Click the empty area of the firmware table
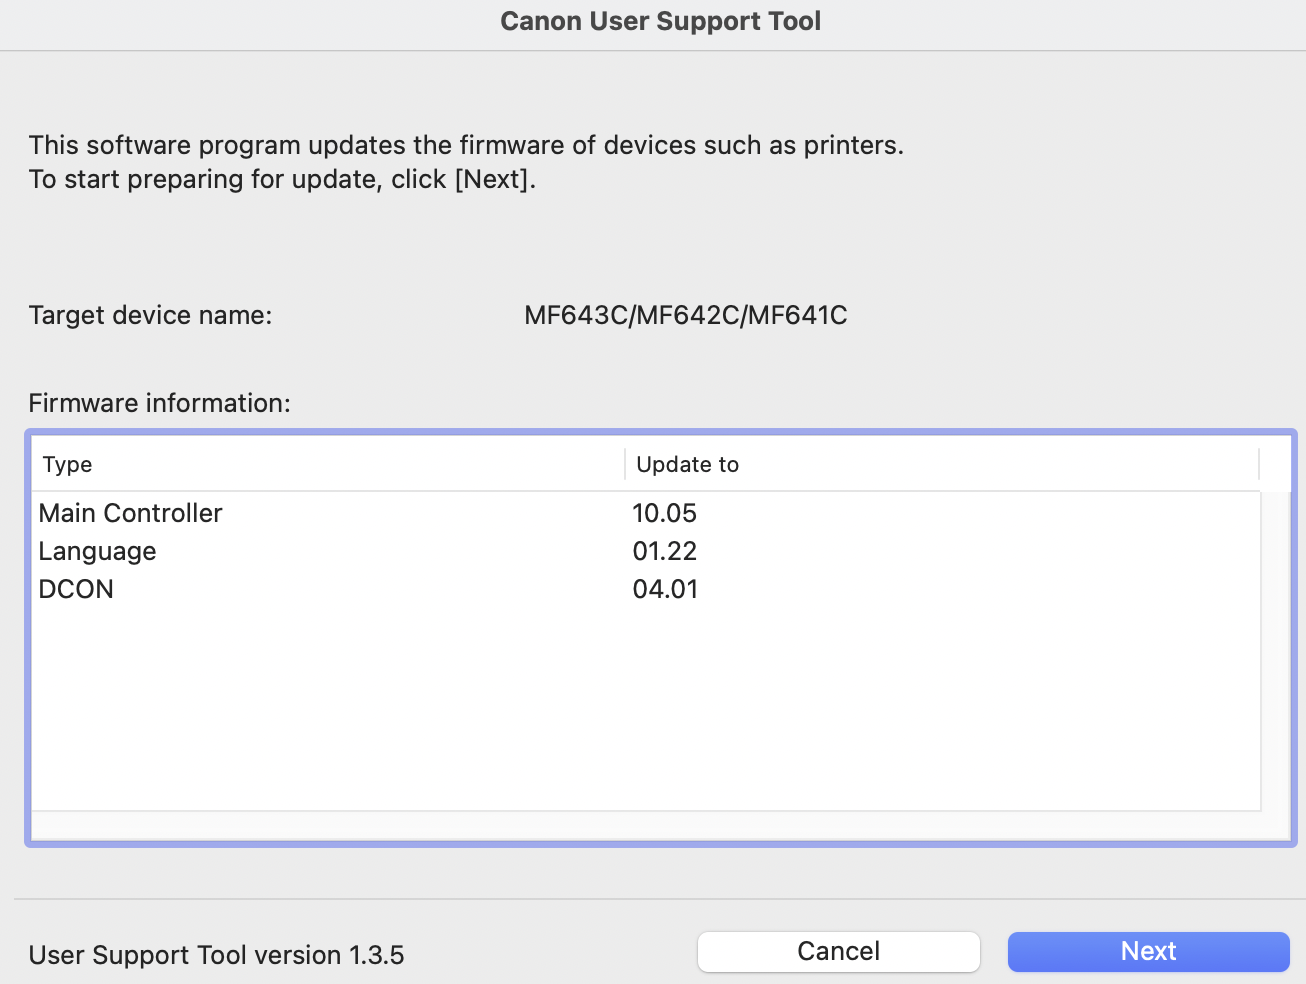This screenshot has width=1306, height=984. (x=645, y=710)
